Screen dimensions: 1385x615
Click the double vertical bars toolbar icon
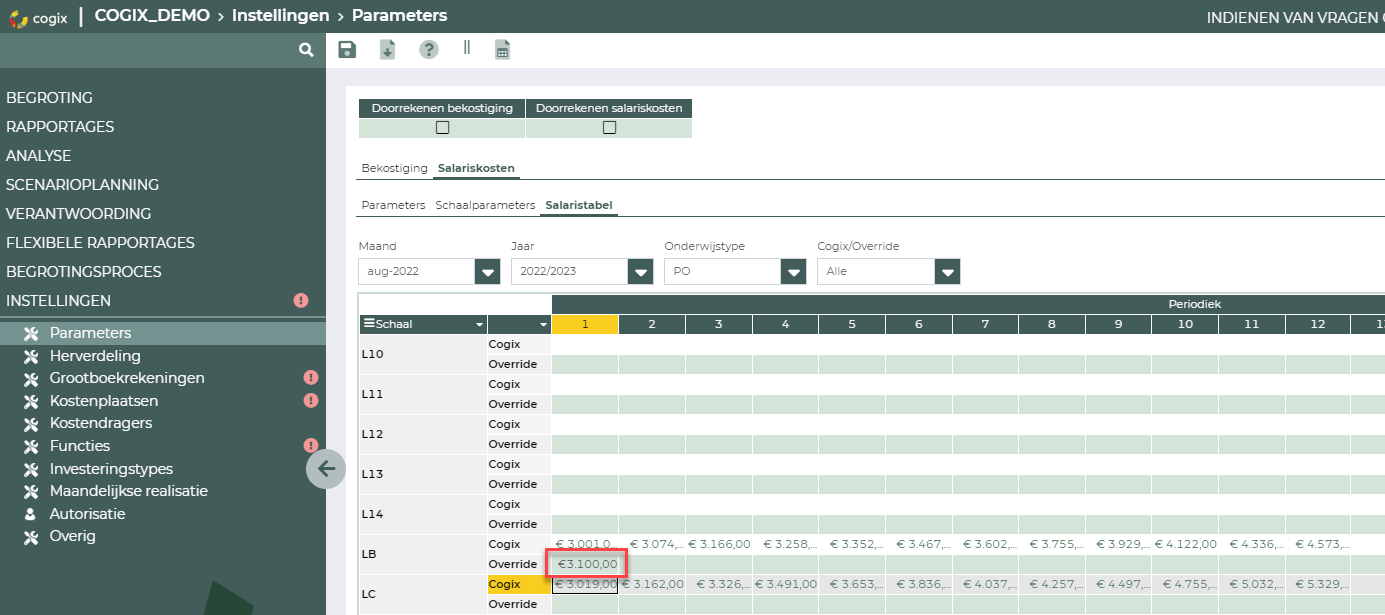point(466,47)
